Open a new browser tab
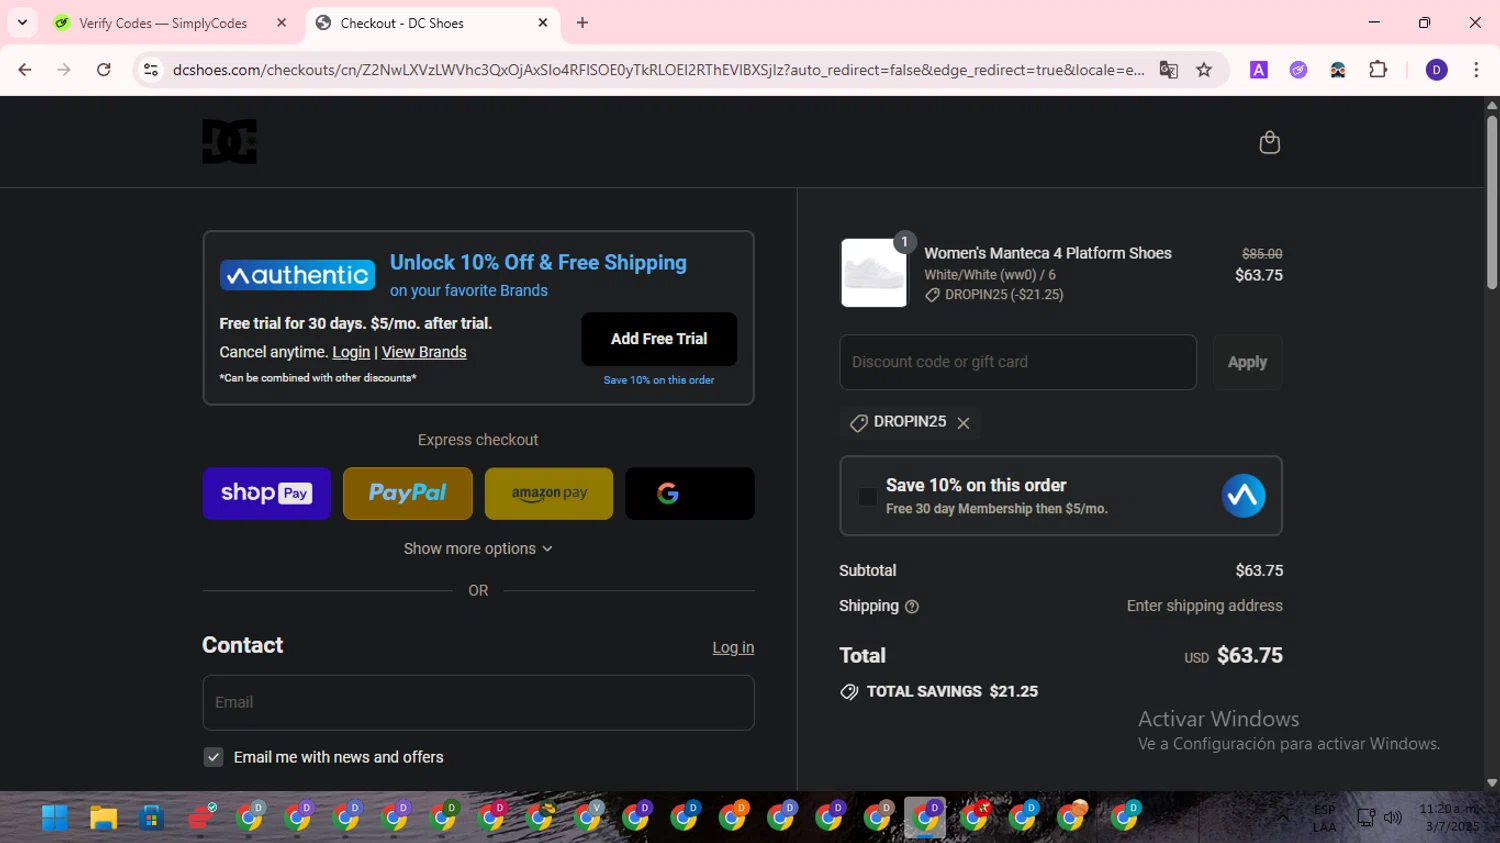This screenshot has height=843, width=1500. click(x=582, y=22)
